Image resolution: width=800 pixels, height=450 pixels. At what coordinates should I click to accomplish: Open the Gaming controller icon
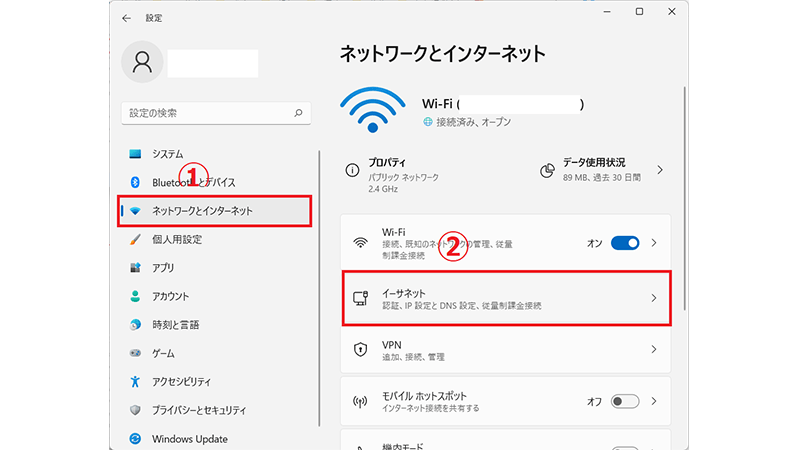[135, 353]
